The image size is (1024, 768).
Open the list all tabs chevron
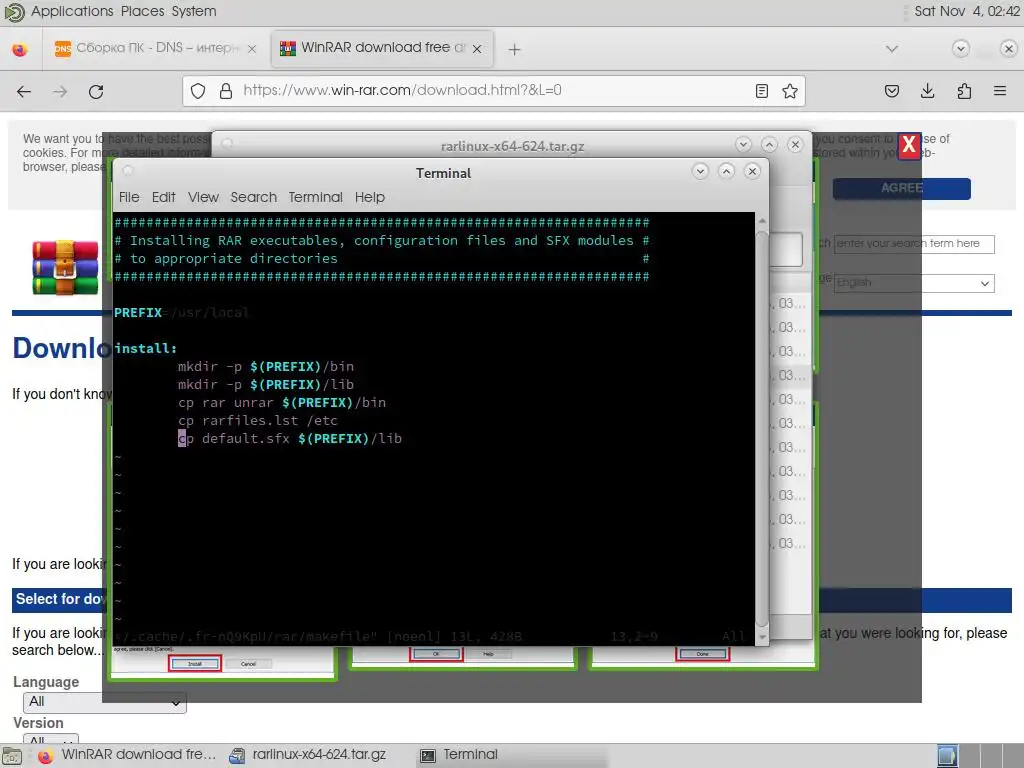tap(891, 49)
